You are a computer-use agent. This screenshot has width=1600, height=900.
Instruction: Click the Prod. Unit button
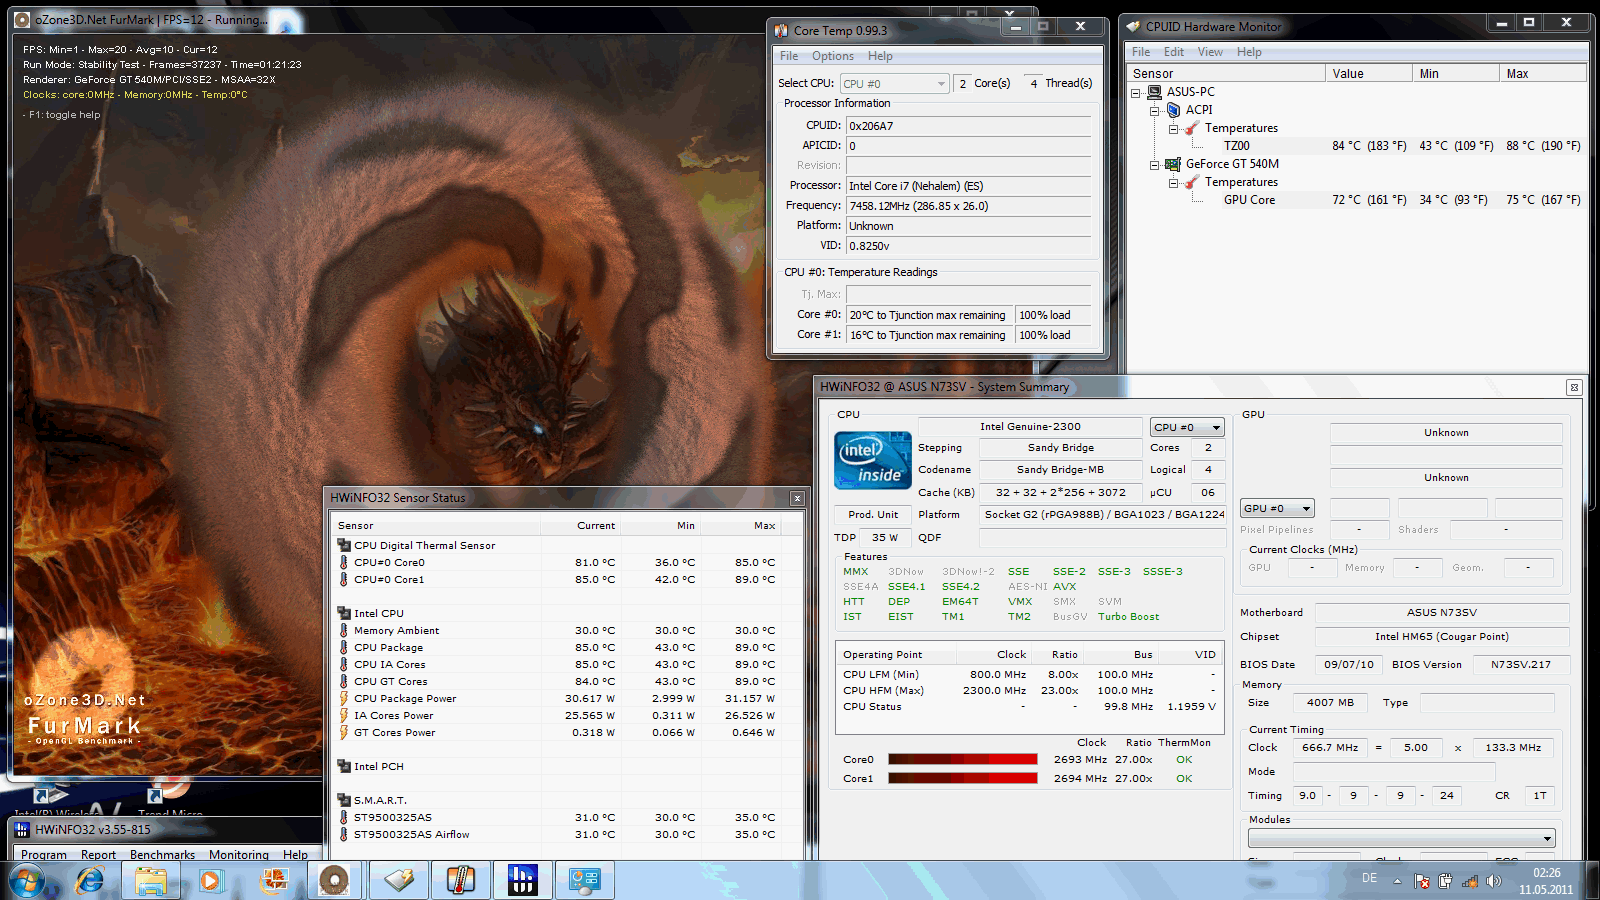[x=873, y=515]
